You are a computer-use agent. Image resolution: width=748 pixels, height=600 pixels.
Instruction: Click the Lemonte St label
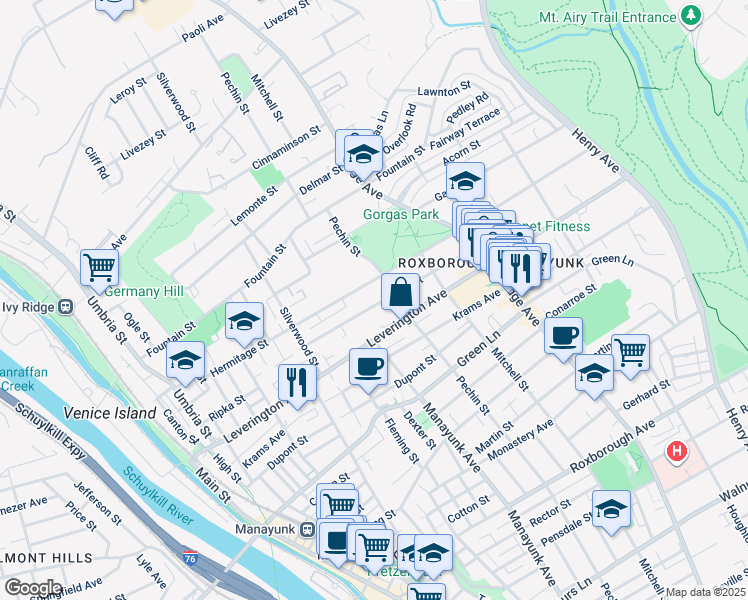[254, 206]
